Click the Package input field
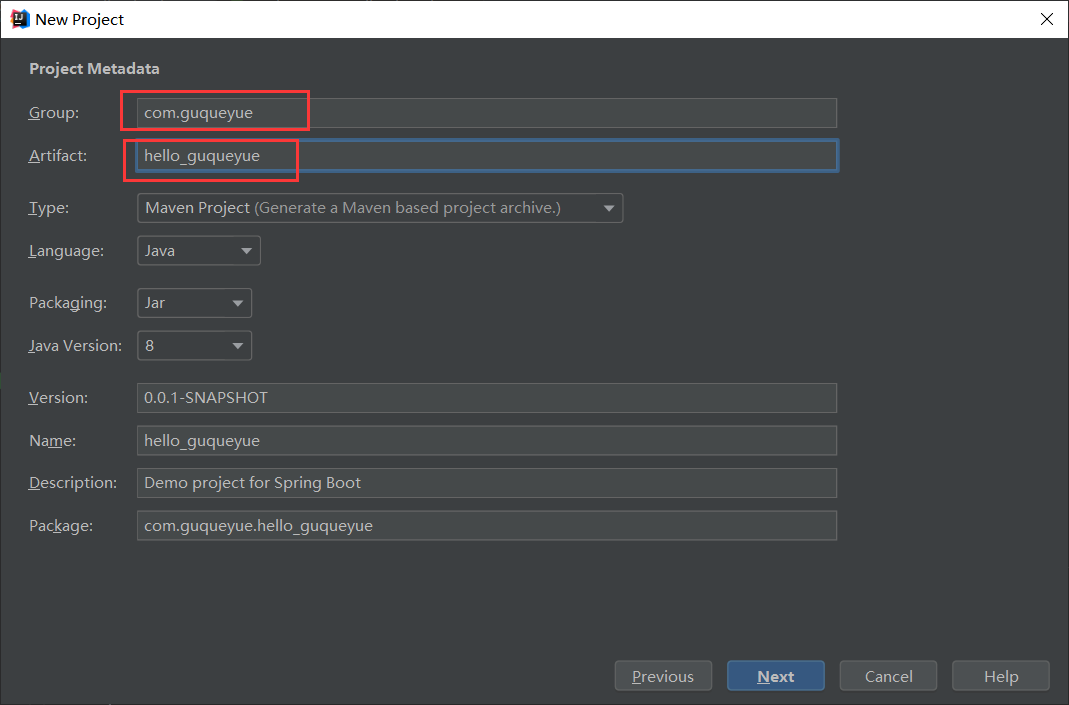 [x=487, y=526]
